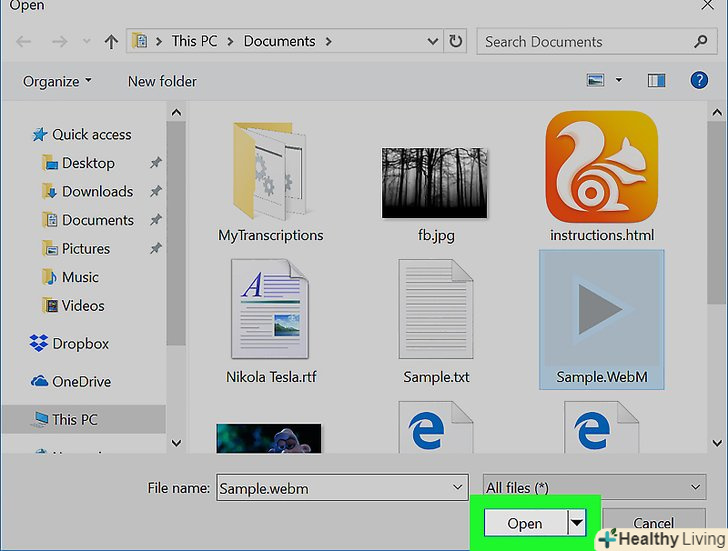Click the search magnifier icon
Viewport: 728px width, 551px height.
coord(700,42)
